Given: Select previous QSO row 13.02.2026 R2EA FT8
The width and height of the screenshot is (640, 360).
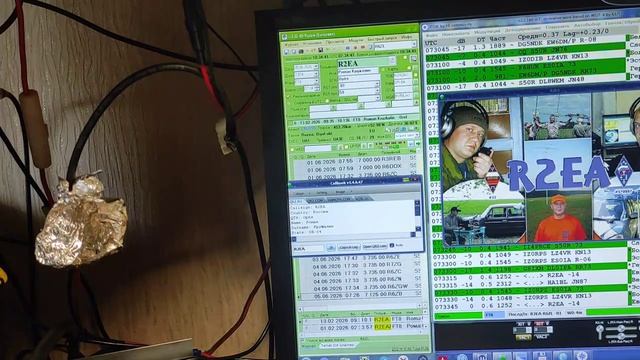Looking at the screenshot, I should (363, 320).
